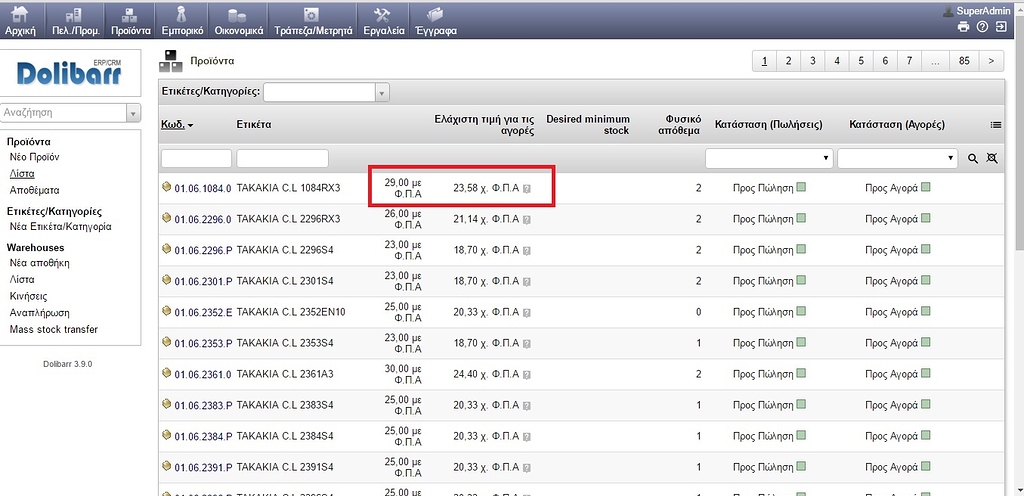This screenshot has width=1024, height=496.
Task: Go to page 85 of product list
Action: [x=964, y=61]
